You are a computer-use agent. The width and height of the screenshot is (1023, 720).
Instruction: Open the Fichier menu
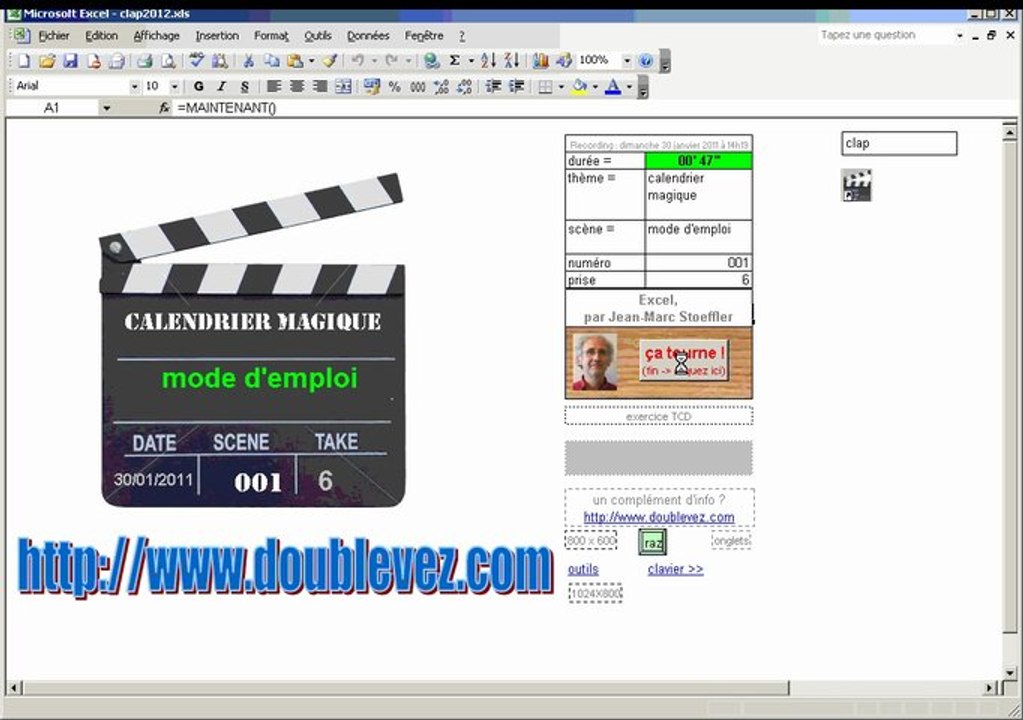coord(53,36)
